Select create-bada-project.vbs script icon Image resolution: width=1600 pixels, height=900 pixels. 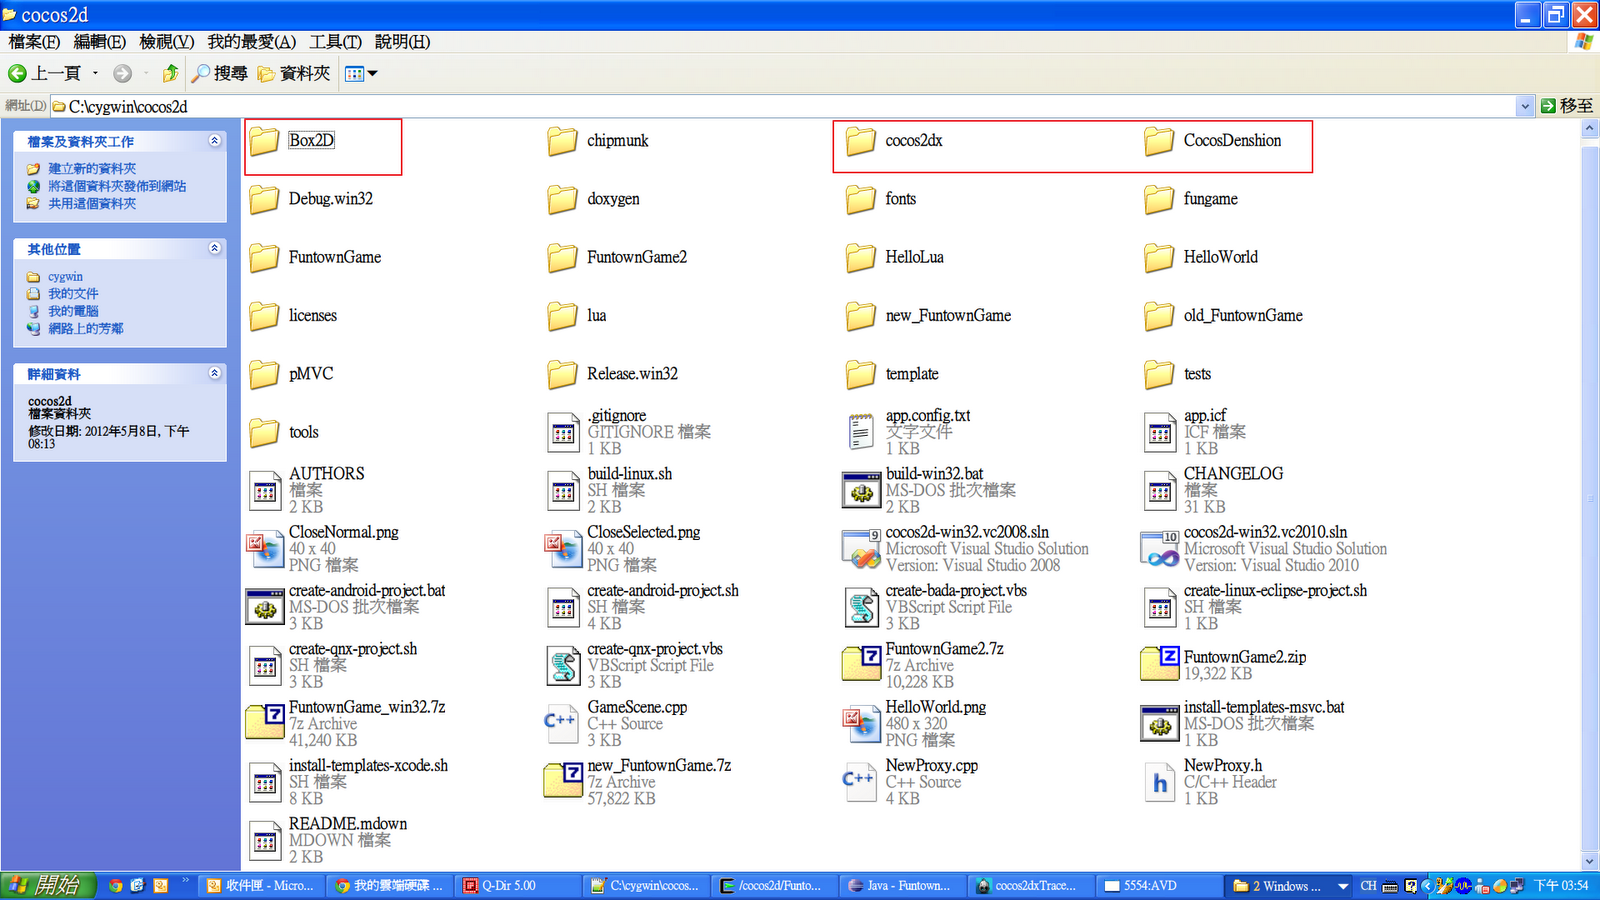[x=861, y=607]
